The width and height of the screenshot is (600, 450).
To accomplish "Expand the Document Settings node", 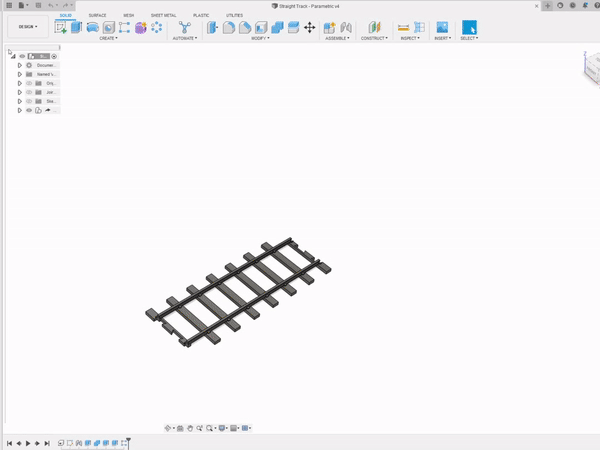I will 20,65.
